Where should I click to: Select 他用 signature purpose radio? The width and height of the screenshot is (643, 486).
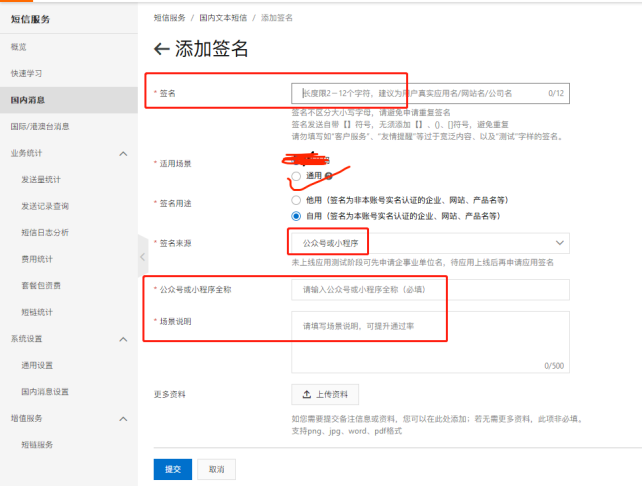tap(296, 200)
